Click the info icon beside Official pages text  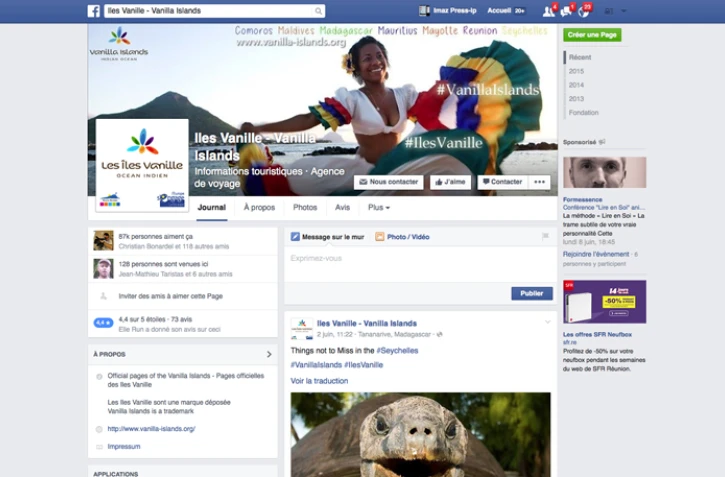click(99, 376)
